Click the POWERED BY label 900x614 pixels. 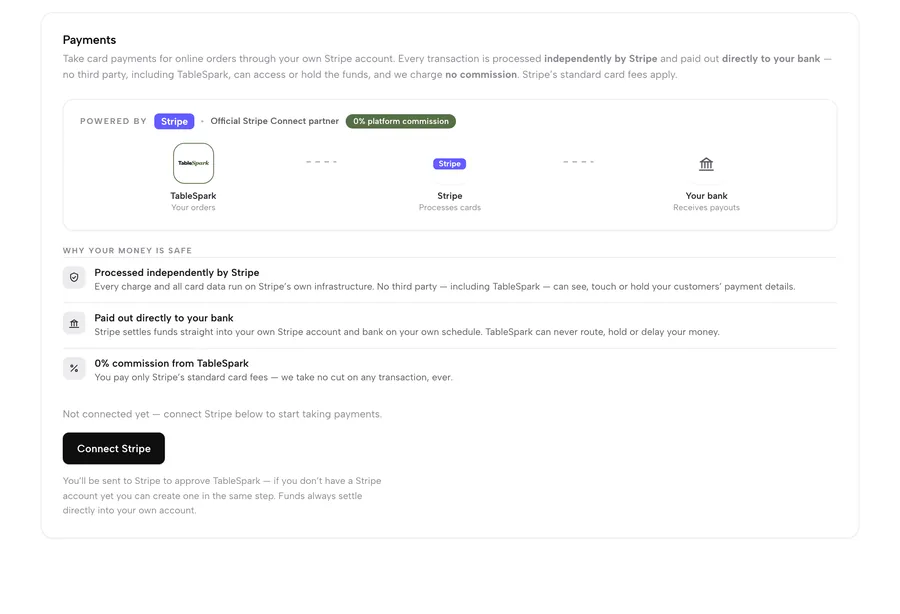[x=113, y=121]
